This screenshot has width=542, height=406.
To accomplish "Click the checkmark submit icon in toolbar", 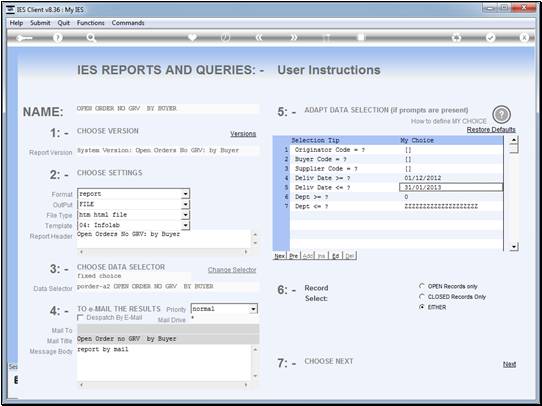I will 490,38.
